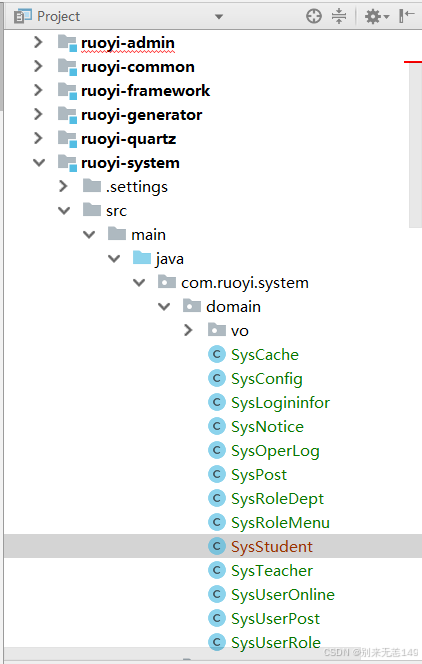Viewport: 422px width, 664px height.
Task: Click the blue java source folder icon
Action: pos(142,257)
